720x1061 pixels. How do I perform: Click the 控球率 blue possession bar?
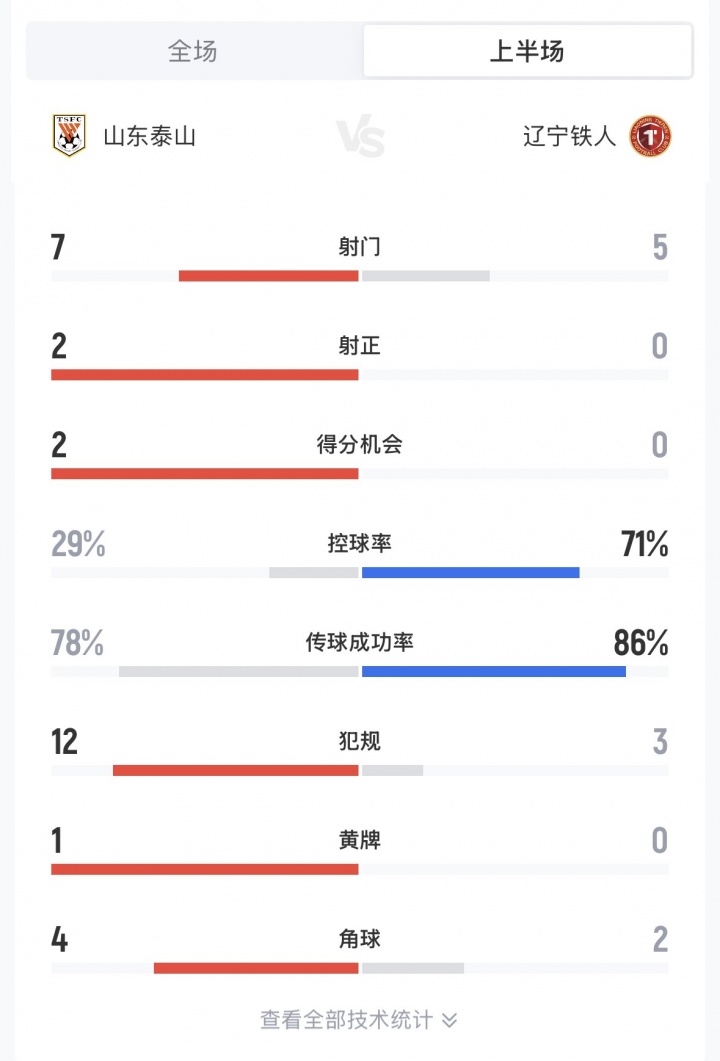pyautogui.click(x=470, y=572)
